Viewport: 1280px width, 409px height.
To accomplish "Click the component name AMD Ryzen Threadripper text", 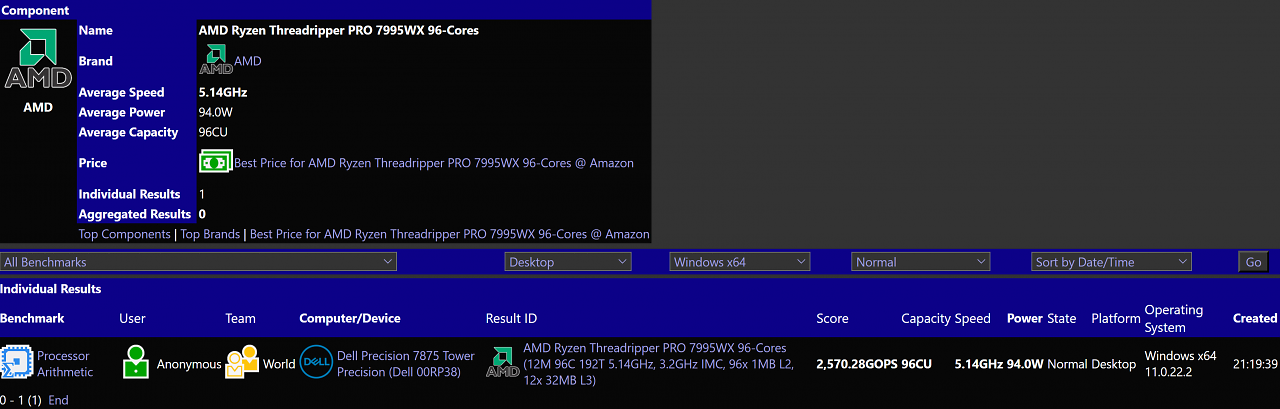I will click(339, 31).
